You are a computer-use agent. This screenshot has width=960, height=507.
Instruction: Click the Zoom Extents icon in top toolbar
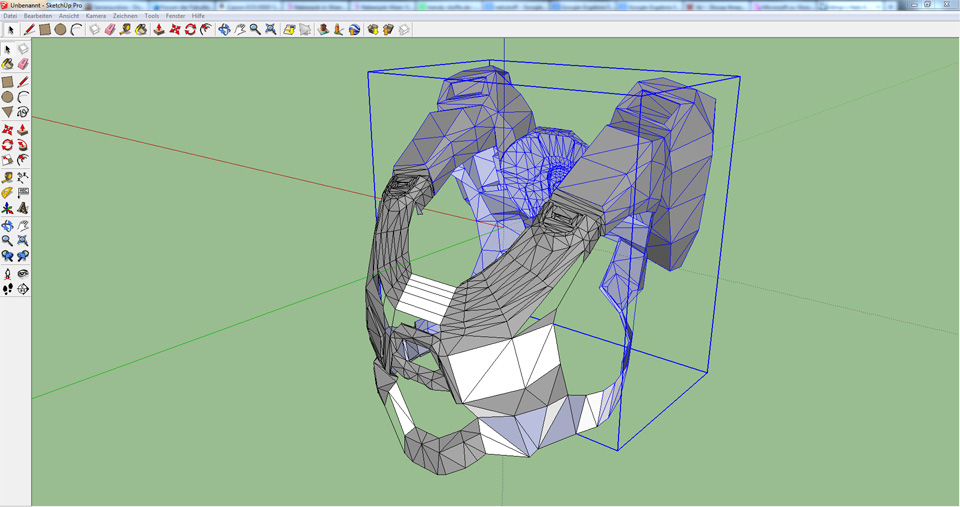[271, 30]
